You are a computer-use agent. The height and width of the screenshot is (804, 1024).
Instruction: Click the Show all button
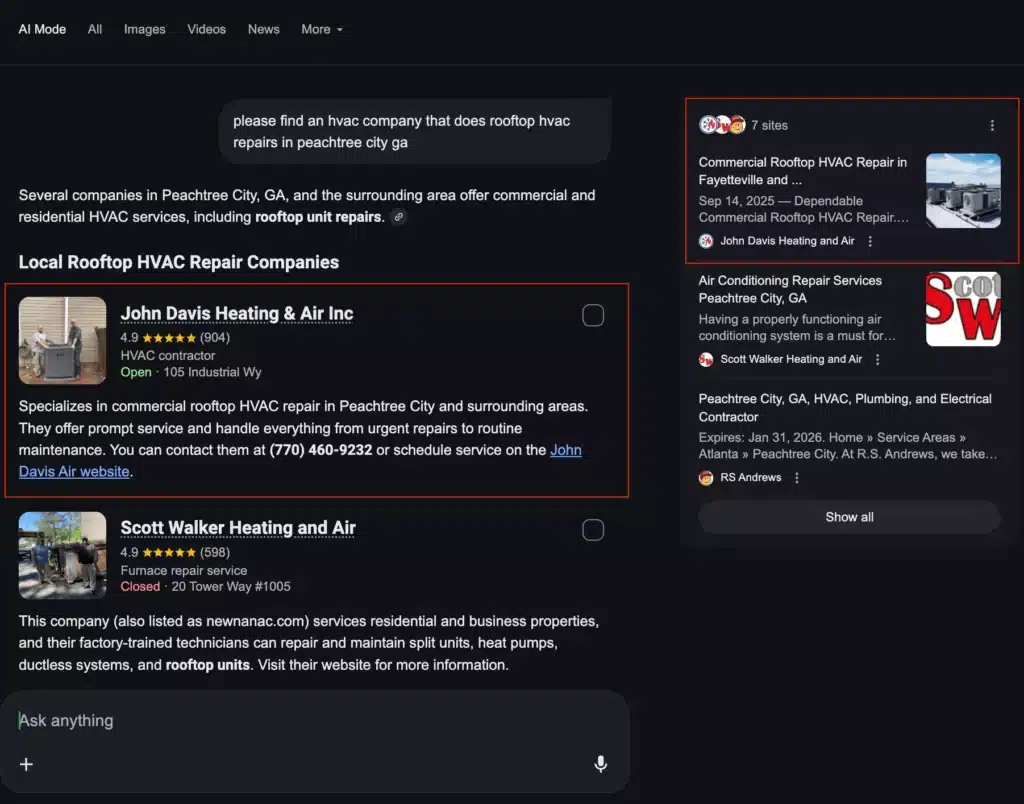click(849, 517)
